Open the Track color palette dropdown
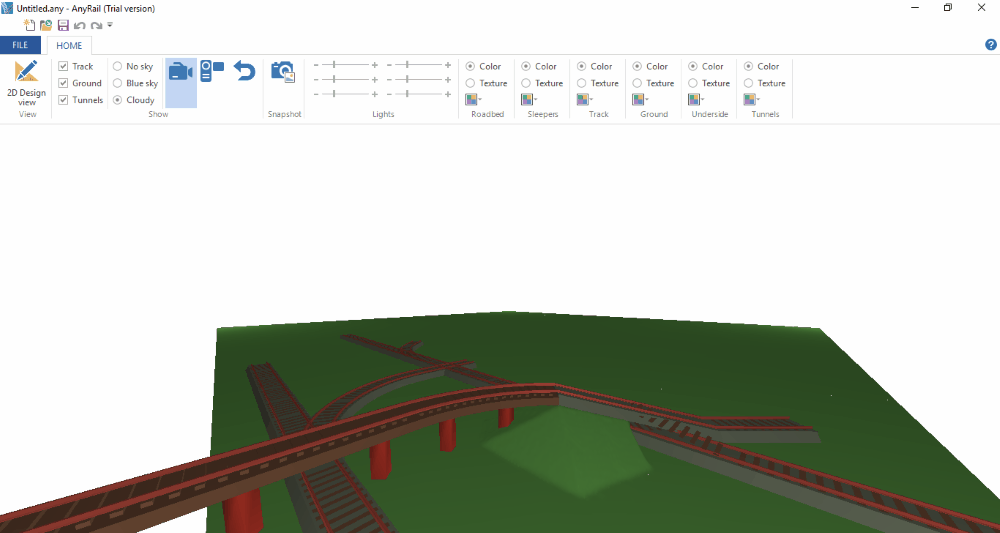This screenshot has height=533, width=1000. [x=584, y=99]
